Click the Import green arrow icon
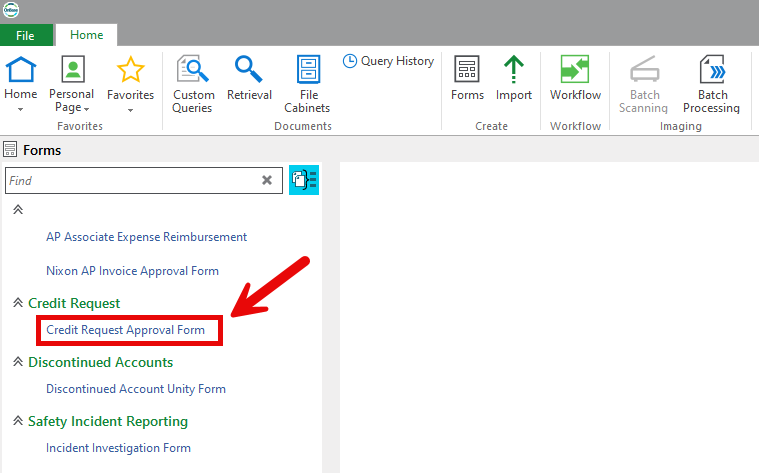This screenshot has width=759, height=473. tap(514, 70)
